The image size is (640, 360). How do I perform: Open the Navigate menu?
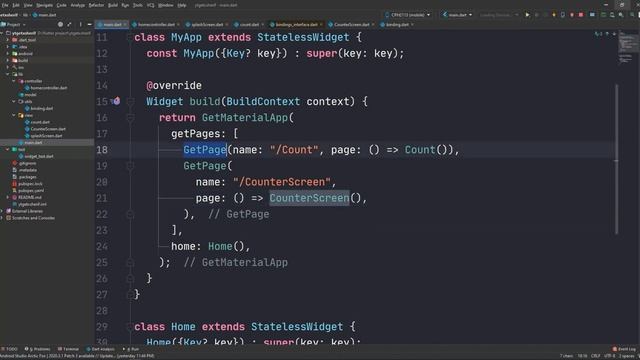coord(44,5)
